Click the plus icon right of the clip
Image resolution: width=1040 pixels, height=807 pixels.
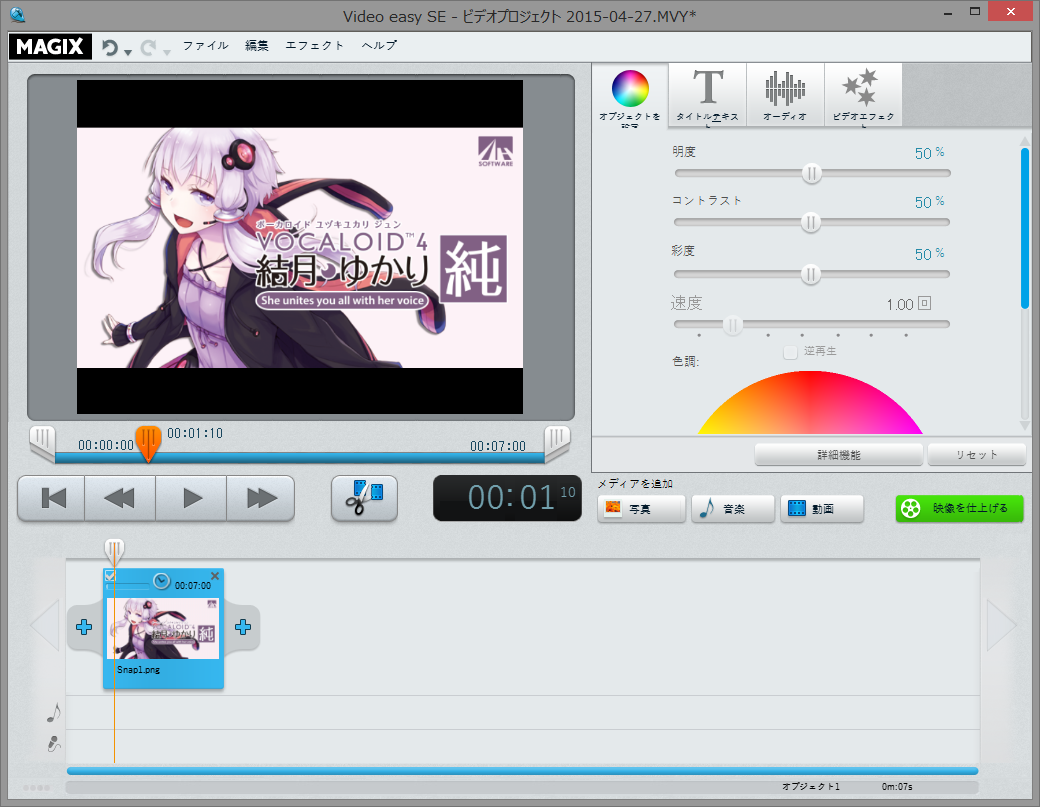tap(243, 627)
